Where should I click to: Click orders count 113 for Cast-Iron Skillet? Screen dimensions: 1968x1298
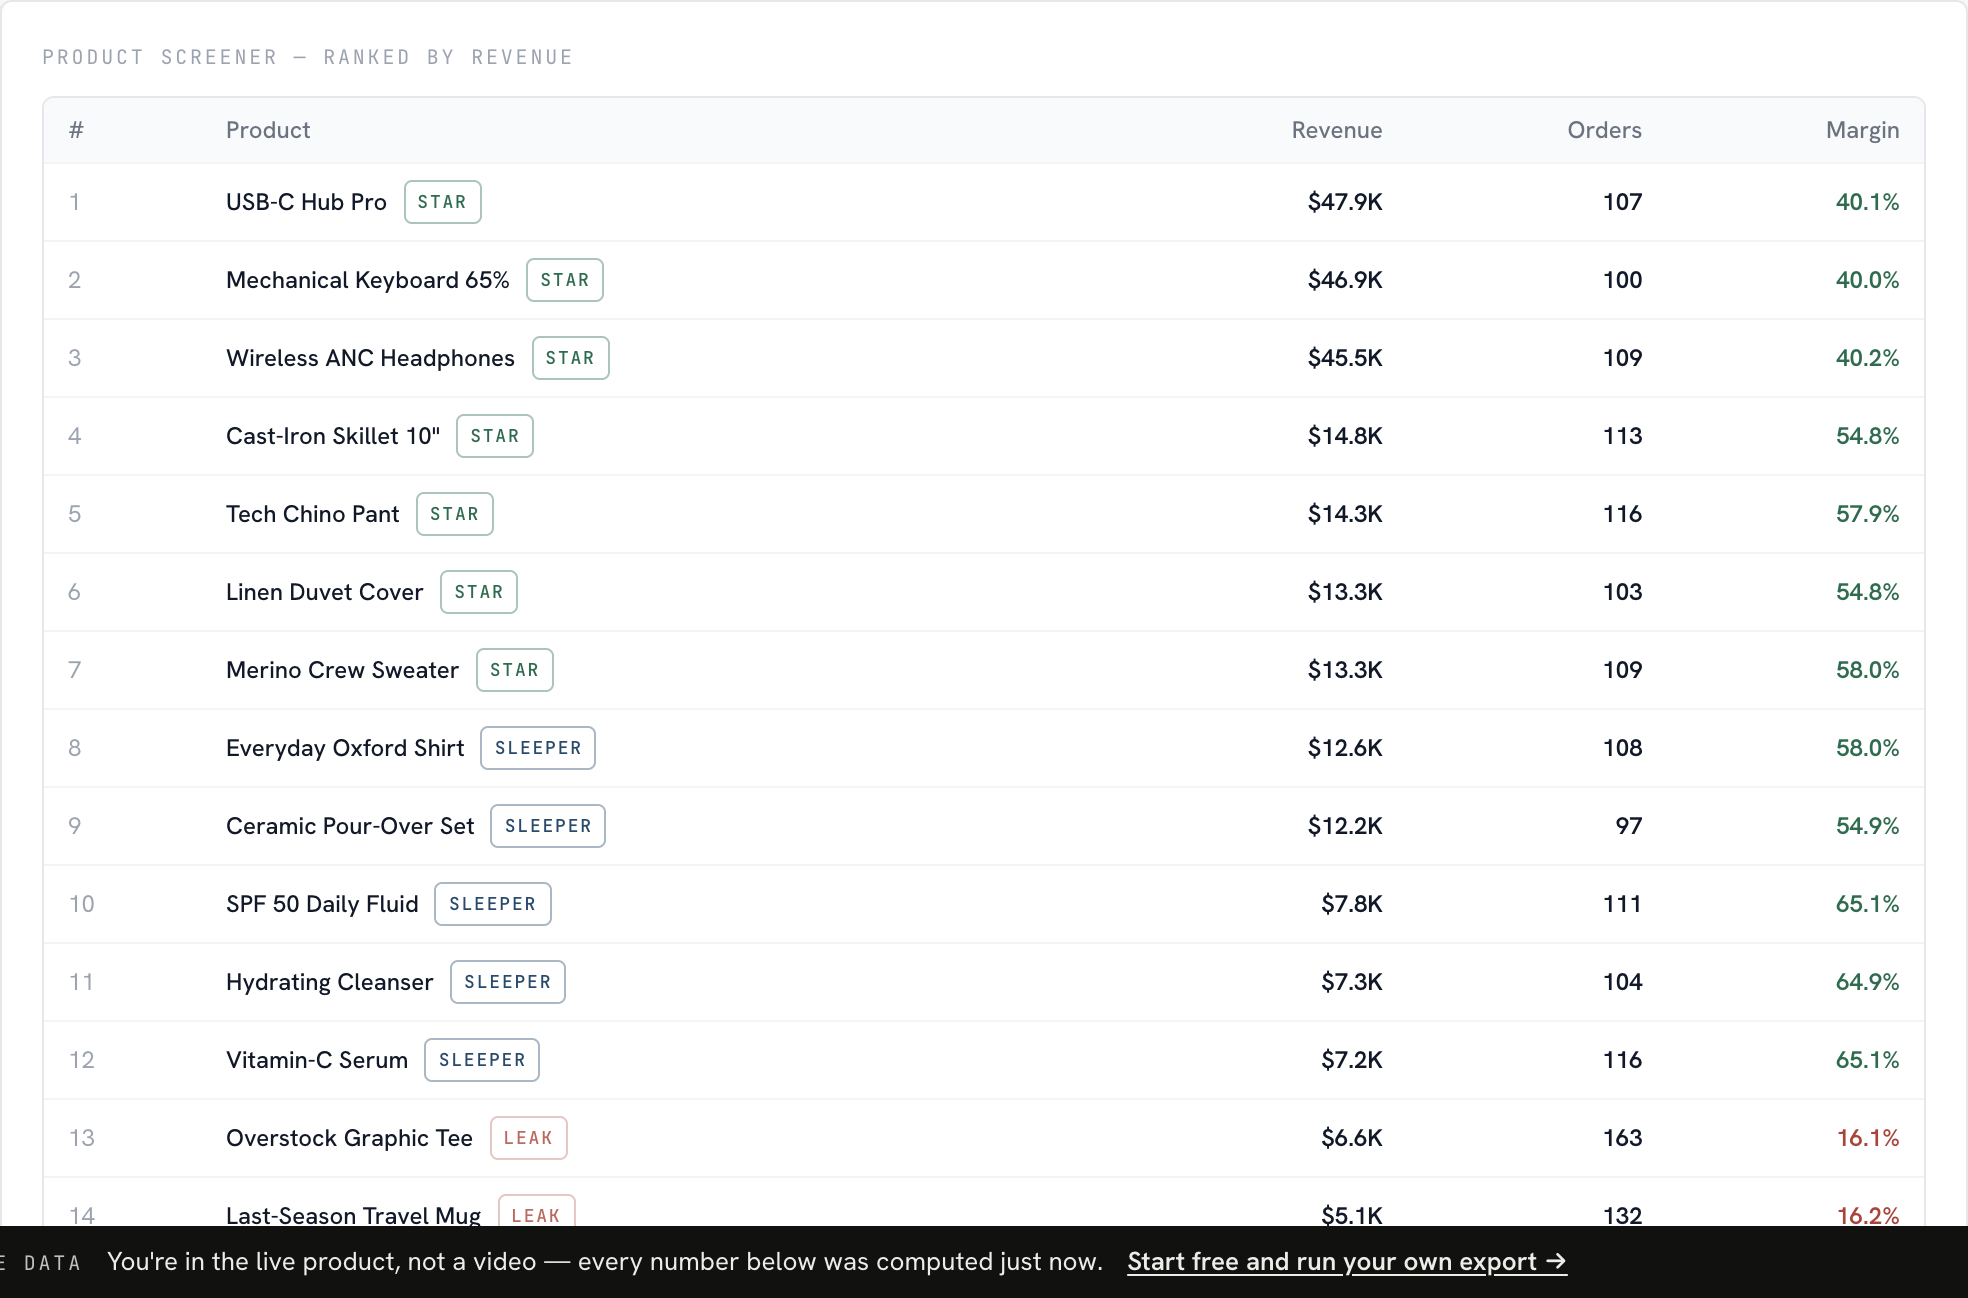pyautogui.click(x=1622, y=436)
